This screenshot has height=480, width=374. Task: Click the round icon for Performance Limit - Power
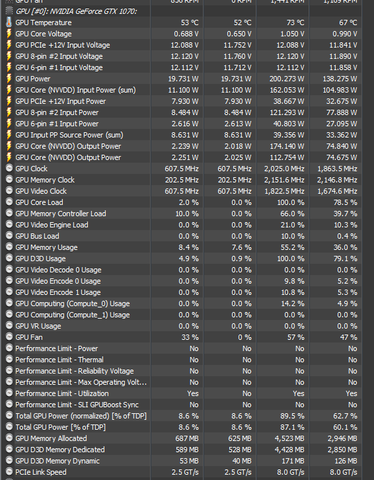[9, 348]
